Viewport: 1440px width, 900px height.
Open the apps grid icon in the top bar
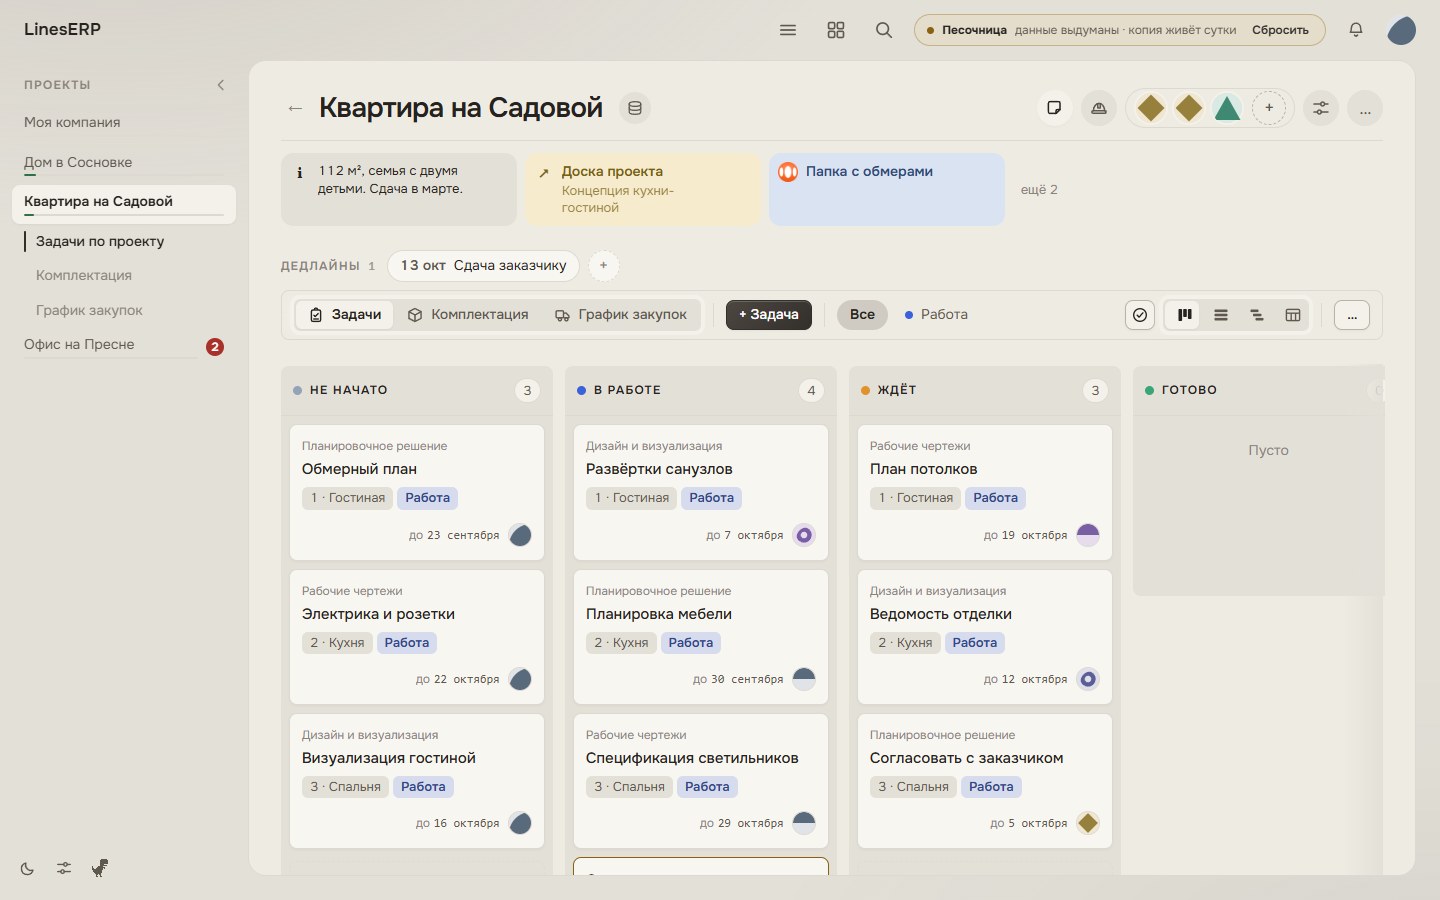(x=836, y=30)
